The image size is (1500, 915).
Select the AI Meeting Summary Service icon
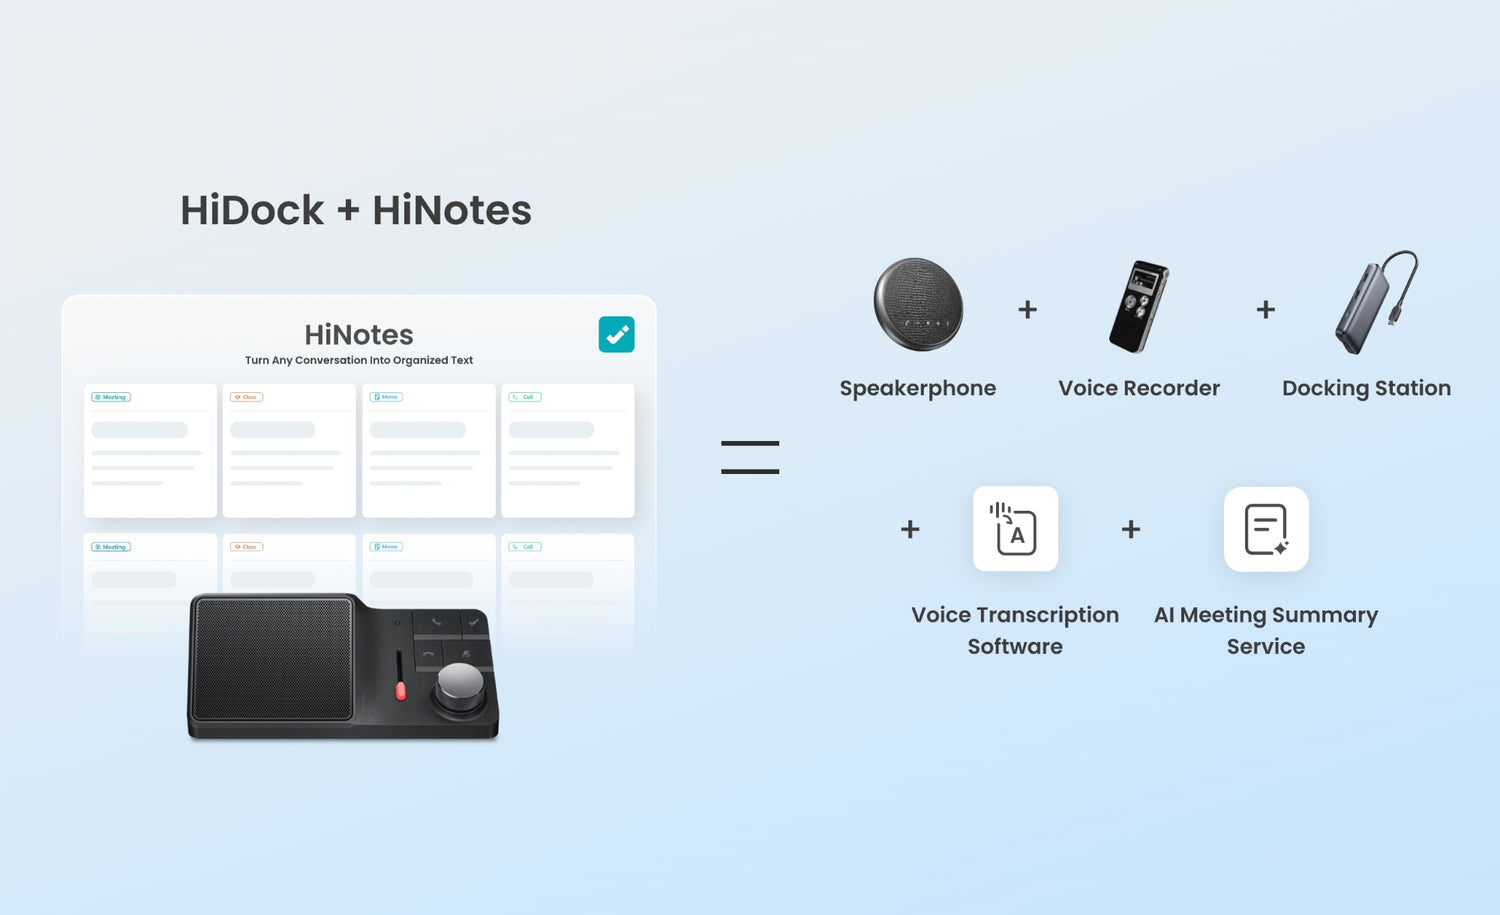point(1265,529)
